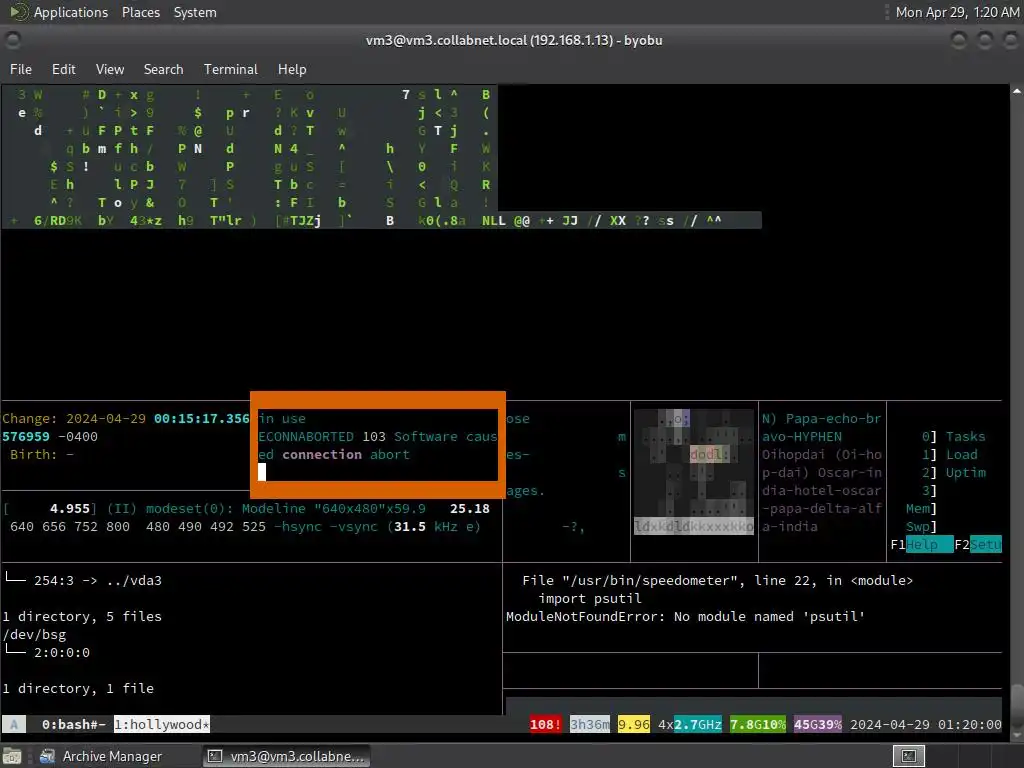Open the Terminal menu
Viewport: 1024px width, 768px height.
231,69
